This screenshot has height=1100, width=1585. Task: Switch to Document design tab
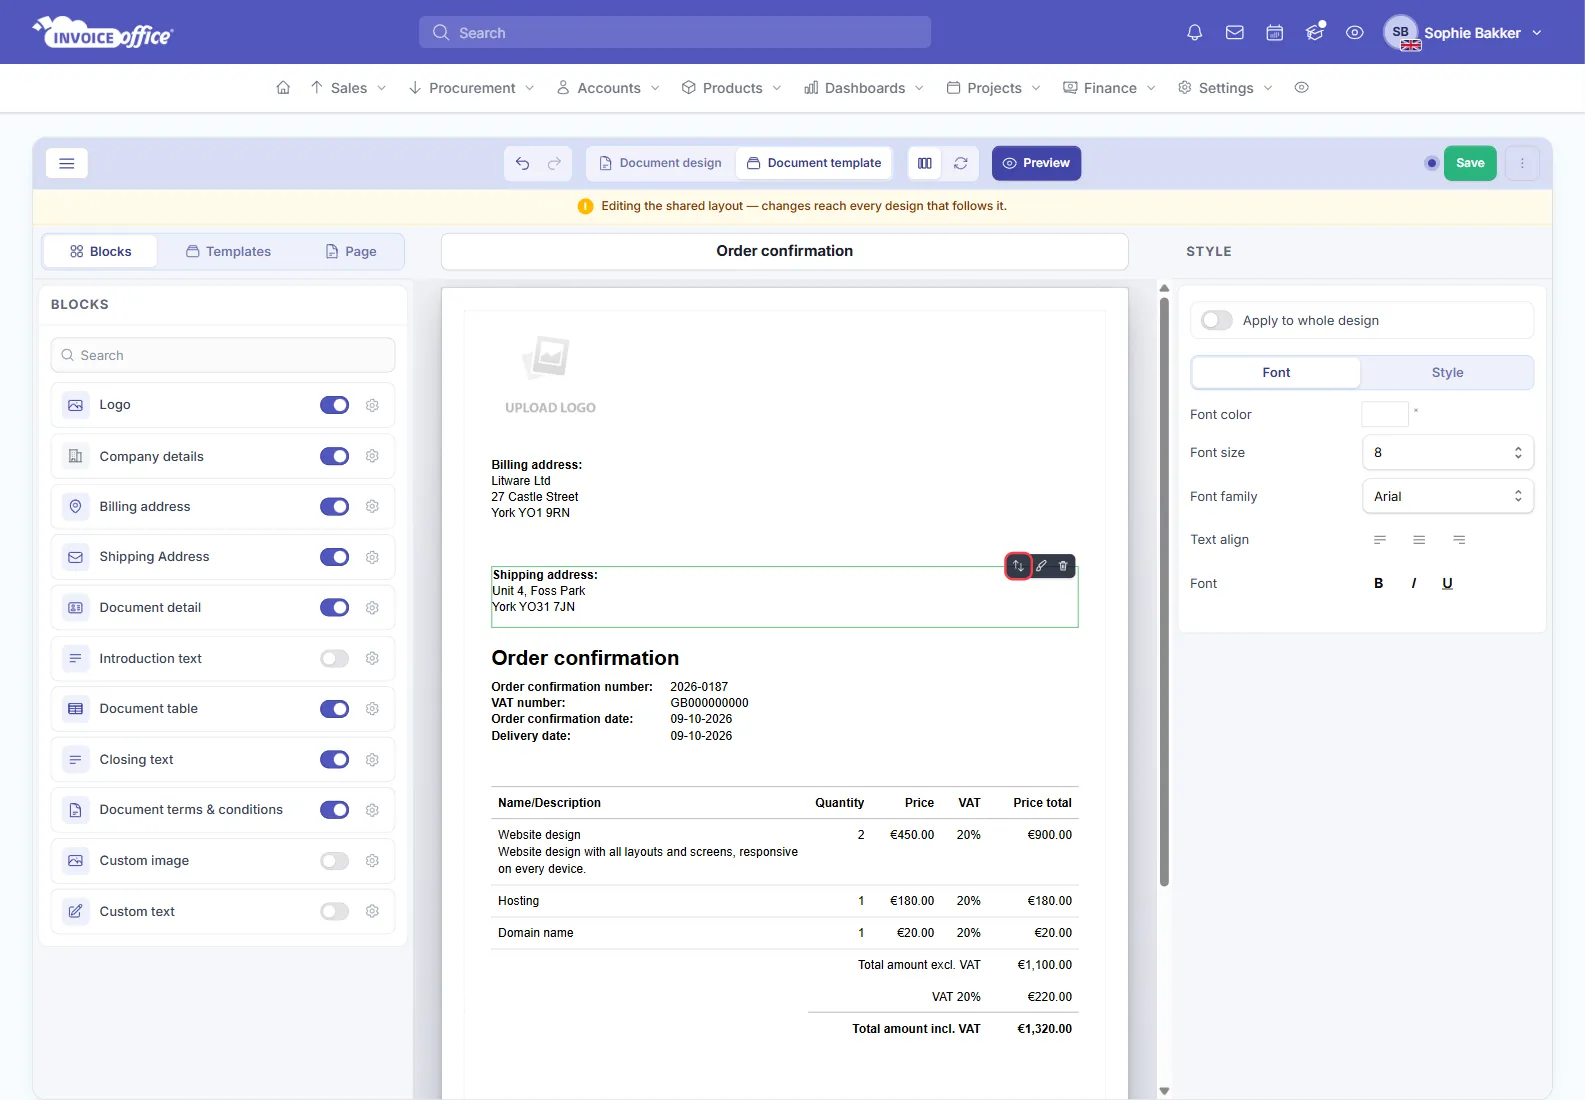click(660, 163)
